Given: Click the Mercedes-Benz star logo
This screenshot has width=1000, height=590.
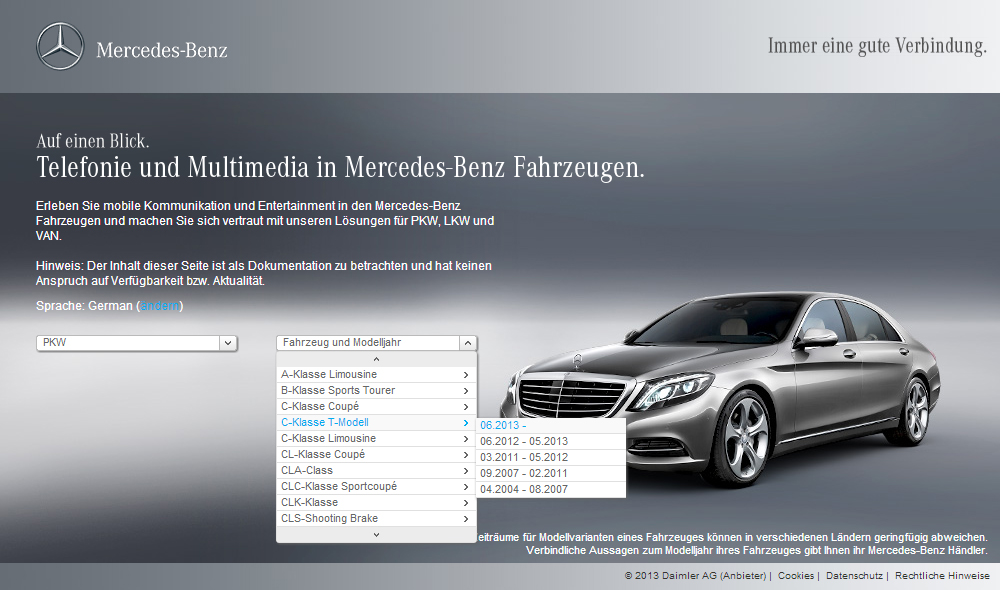Looking at the screenshot, I should point(60,47).
